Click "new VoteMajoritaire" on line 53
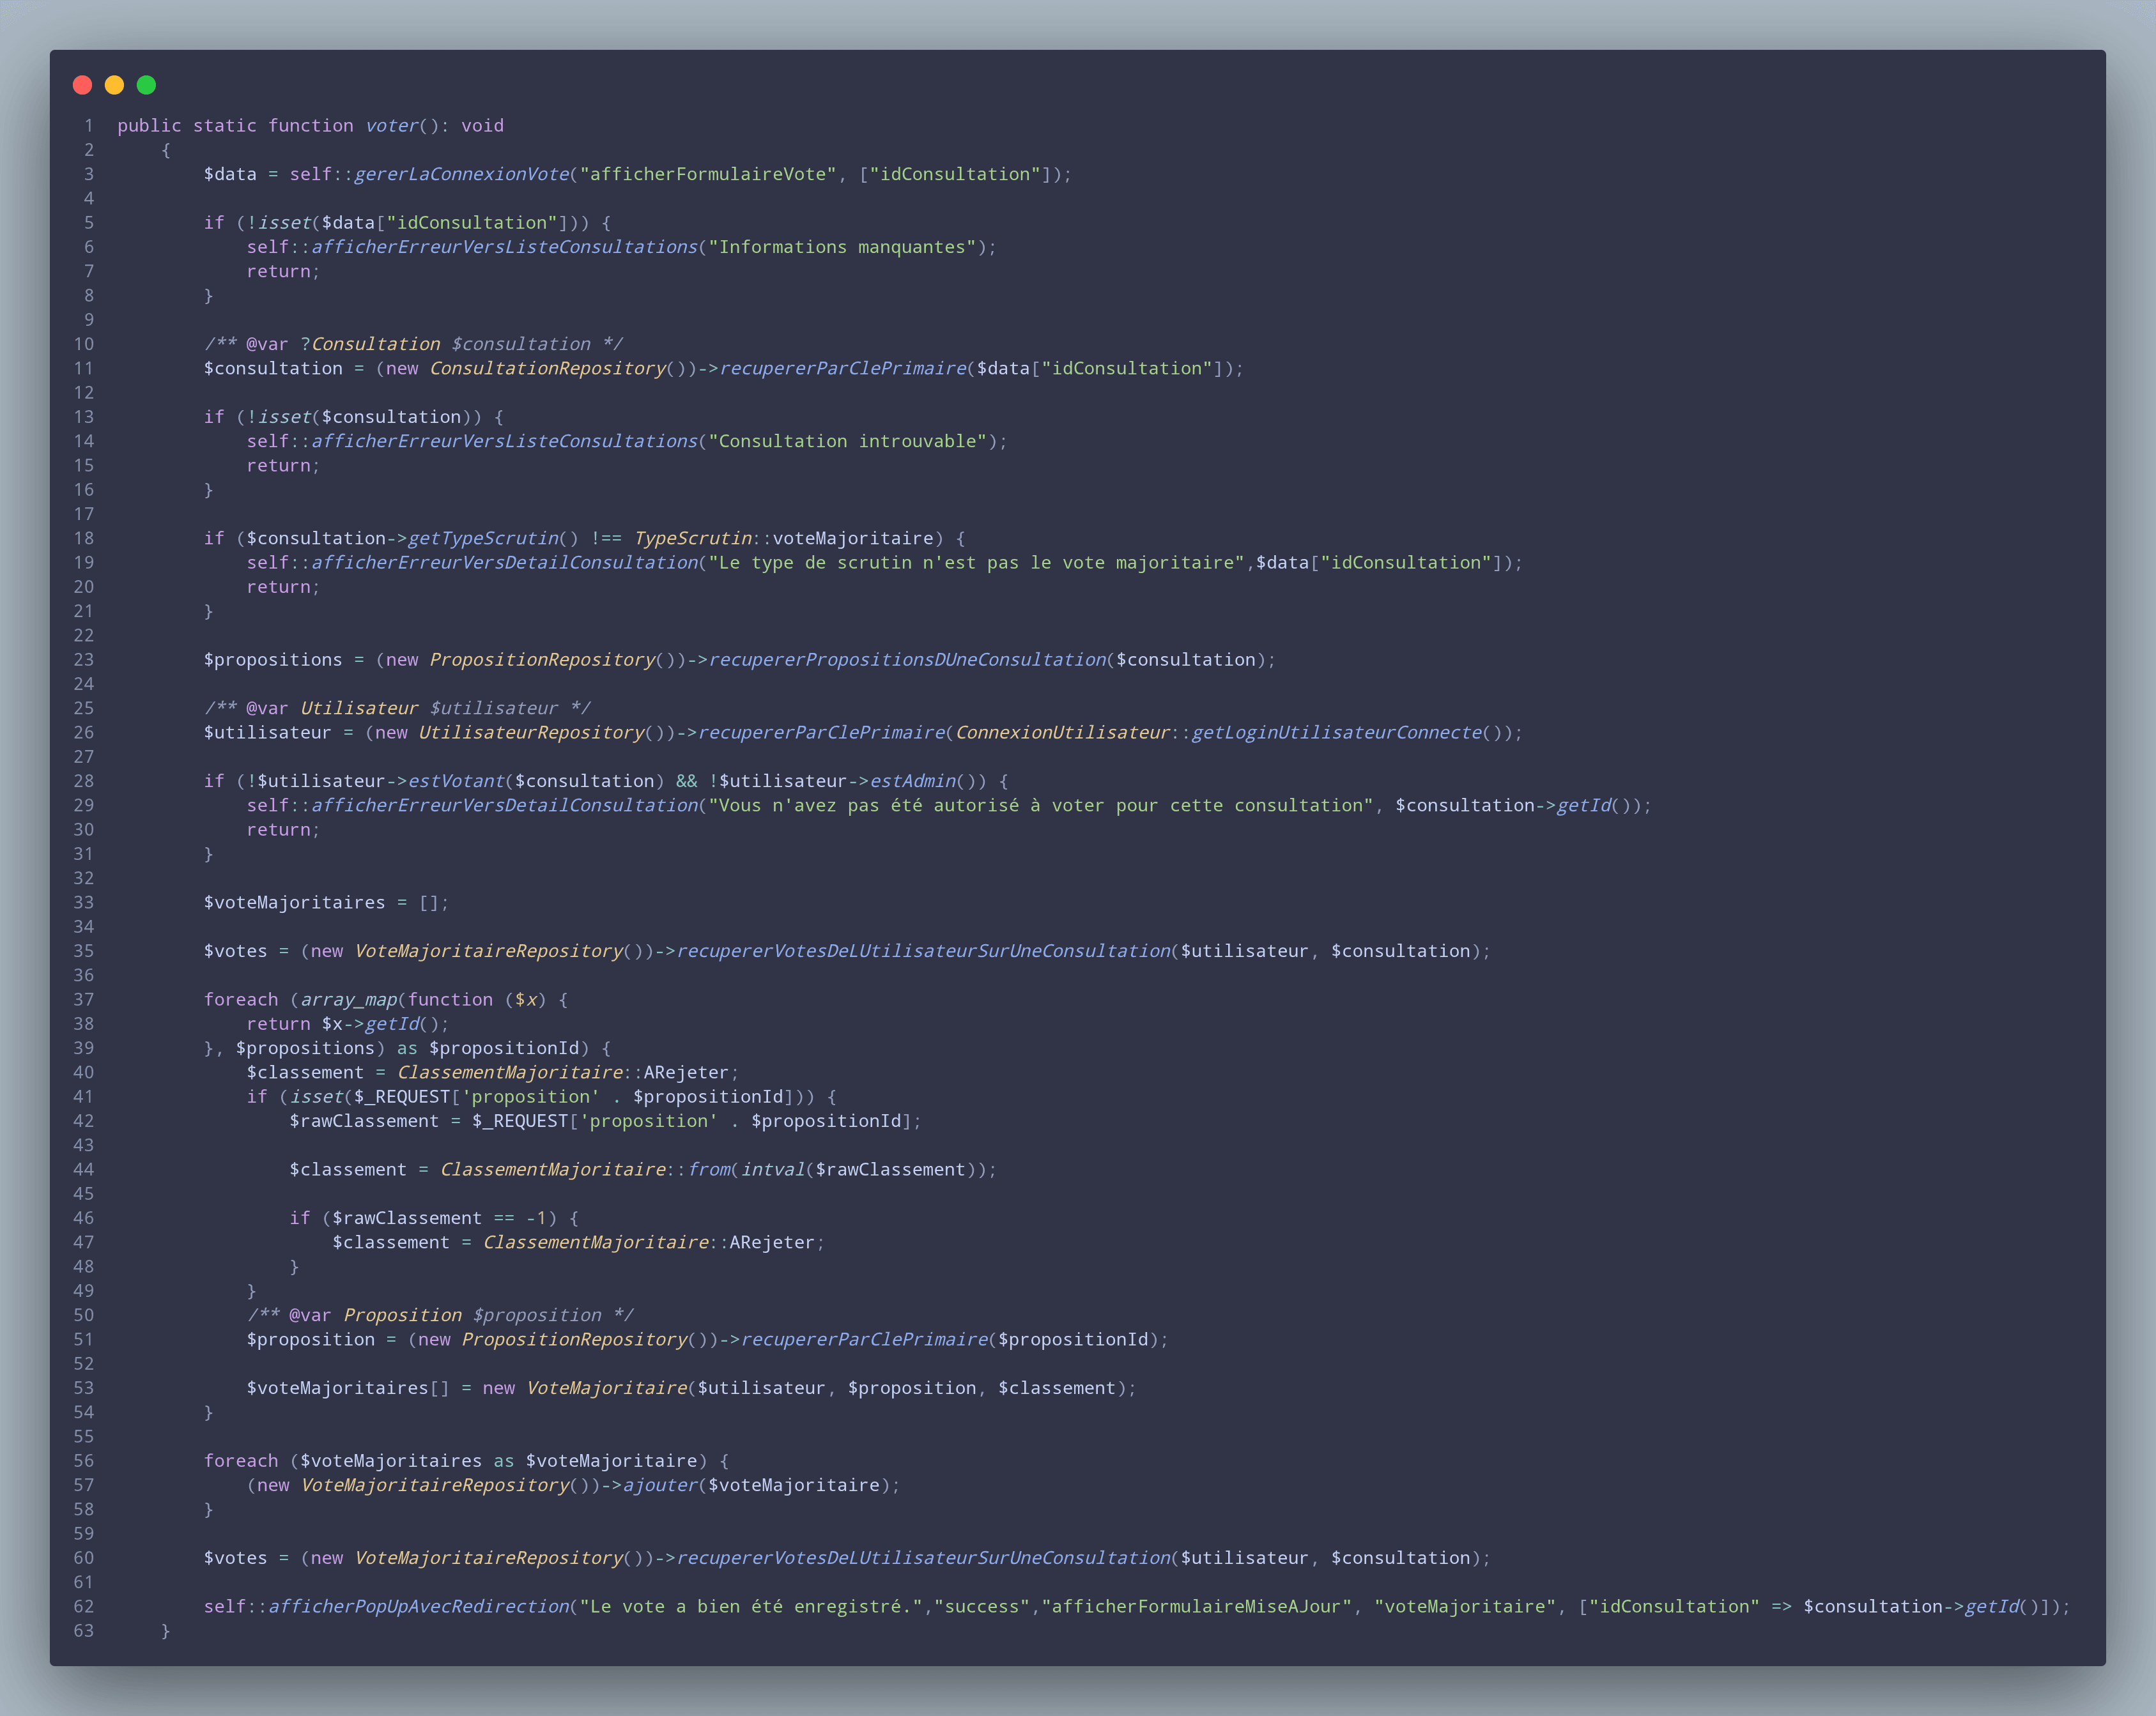The image size is (2156, 1716). (585, 1388)
